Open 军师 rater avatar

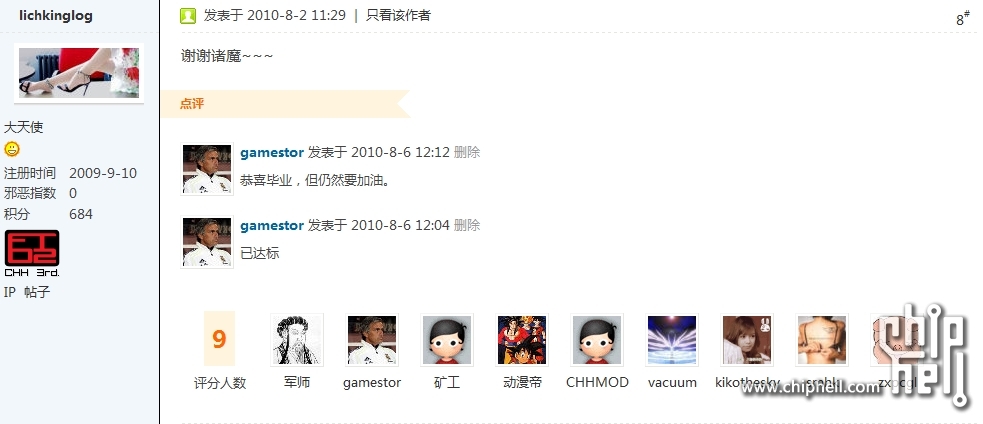pos(297,340)
